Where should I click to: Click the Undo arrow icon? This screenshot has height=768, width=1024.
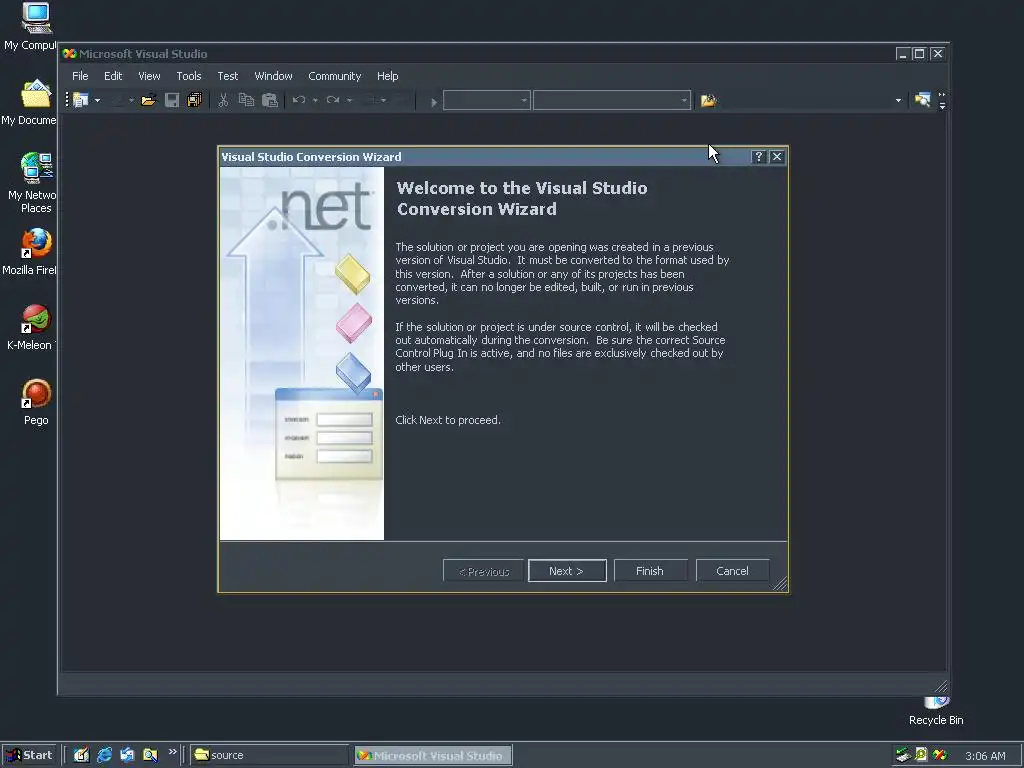pos(299,100)
